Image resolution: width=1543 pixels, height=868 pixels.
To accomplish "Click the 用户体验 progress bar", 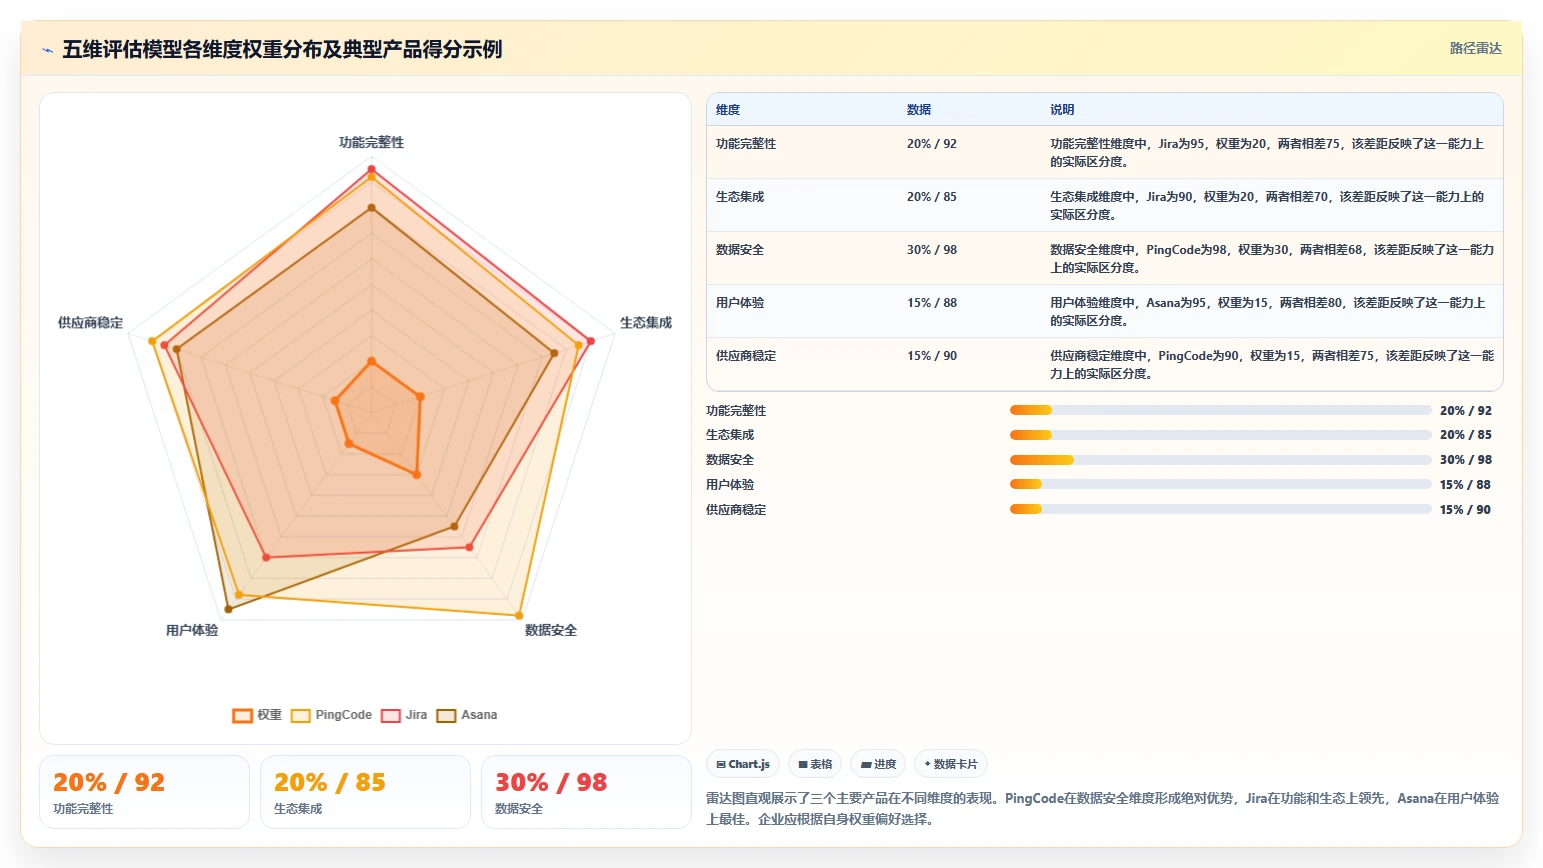I will point(1220,484).
